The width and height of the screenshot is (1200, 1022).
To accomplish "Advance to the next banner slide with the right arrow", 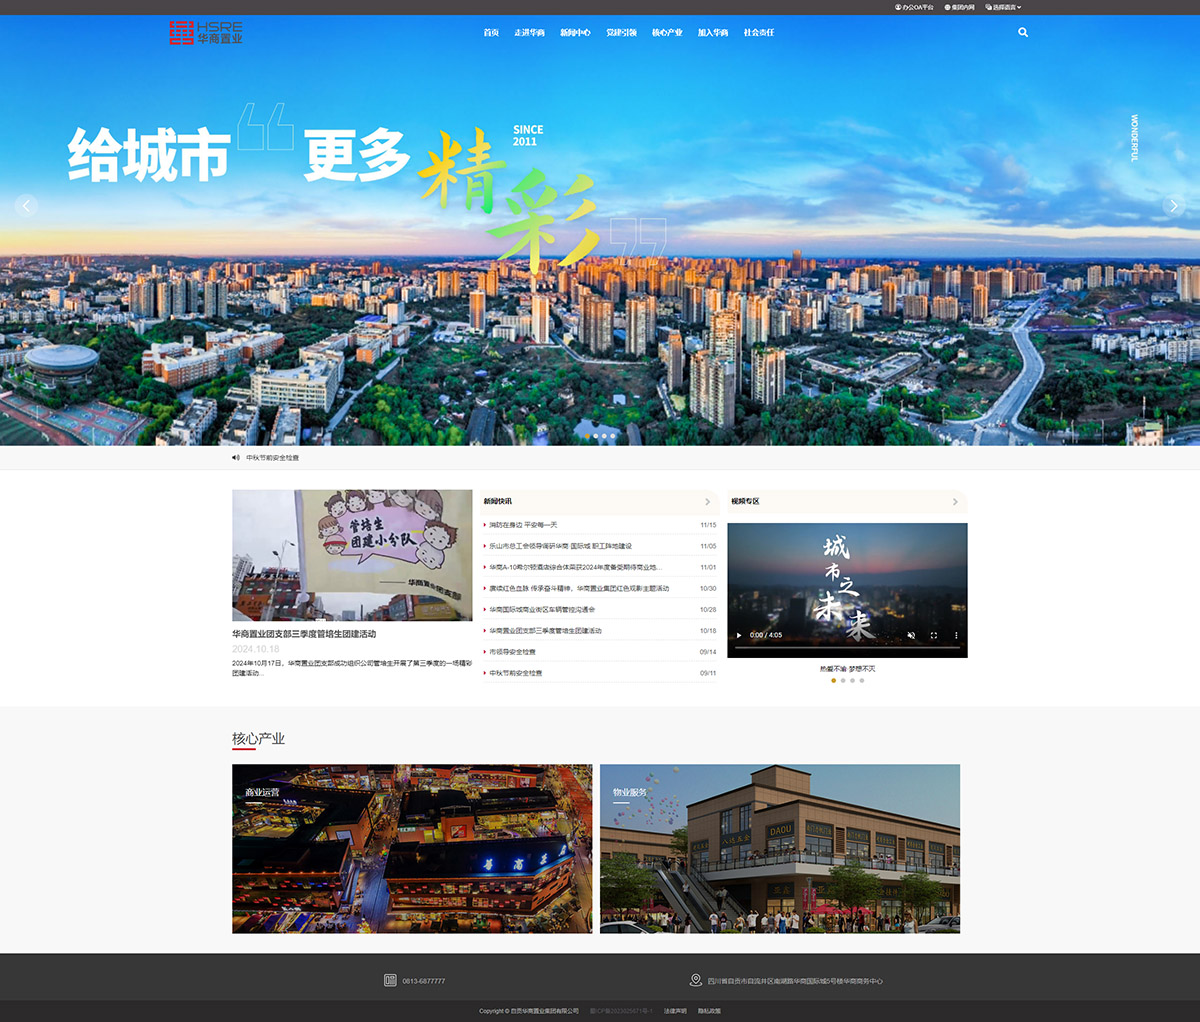I will click(x=1173, y=205).
